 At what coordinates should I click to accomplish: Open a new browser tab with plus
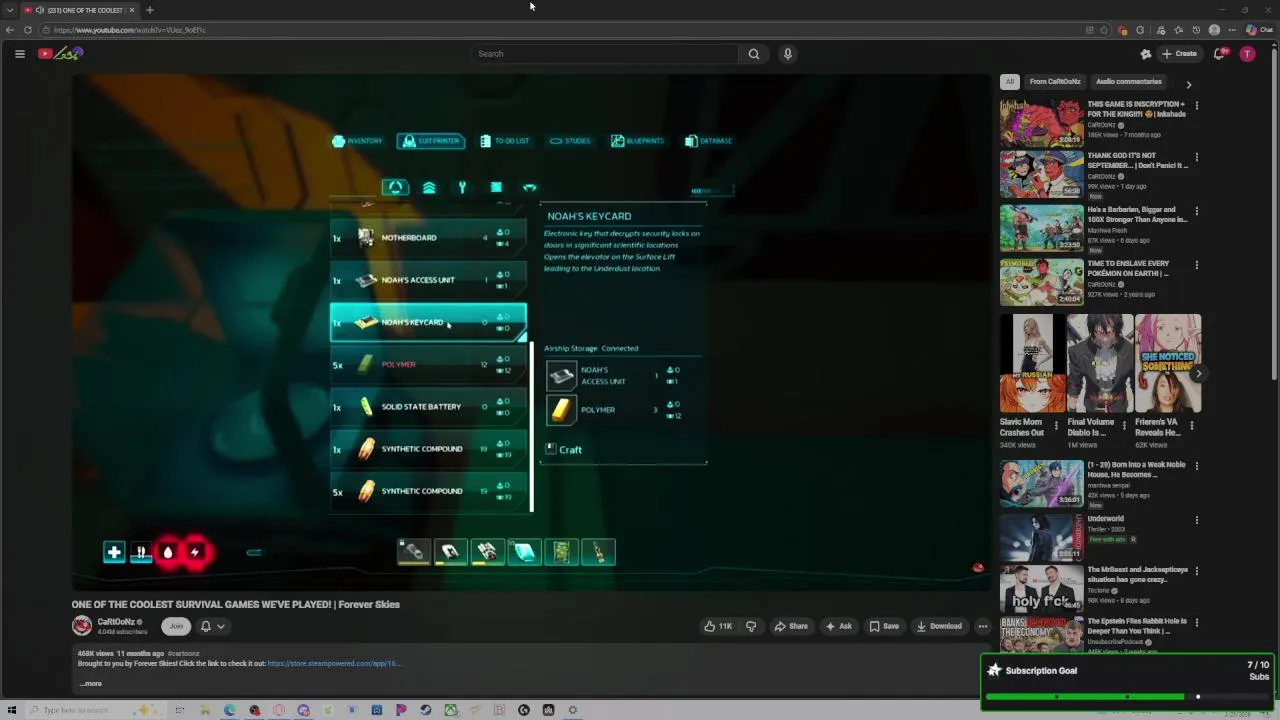149,10
